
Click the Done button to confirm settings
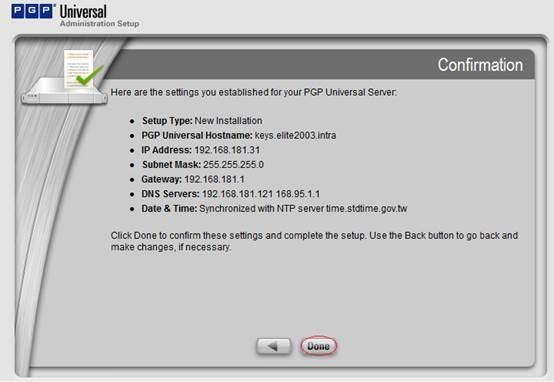pyautogui.click(x=318, y=346)
